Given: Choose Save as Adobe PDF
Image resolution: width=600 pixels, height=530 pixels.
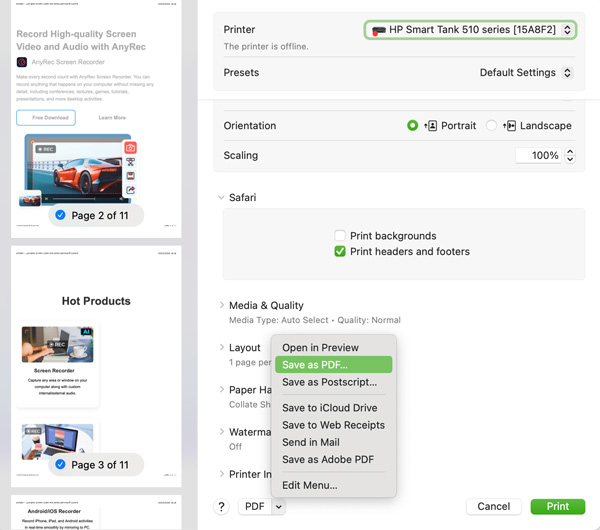Looking at the screenshot, I should (x=334, y=460).
